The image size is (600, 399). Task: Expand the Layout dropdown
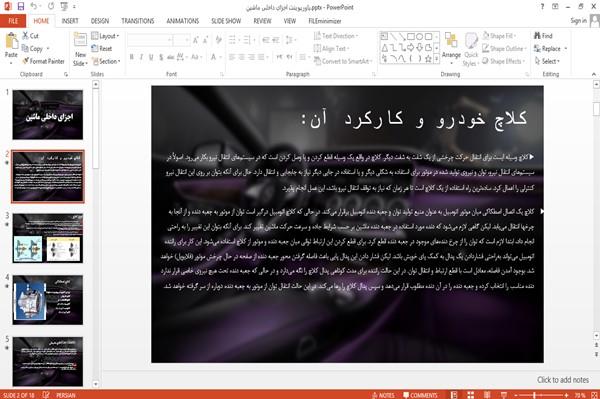pyautogui.click(x=105, y=36)
